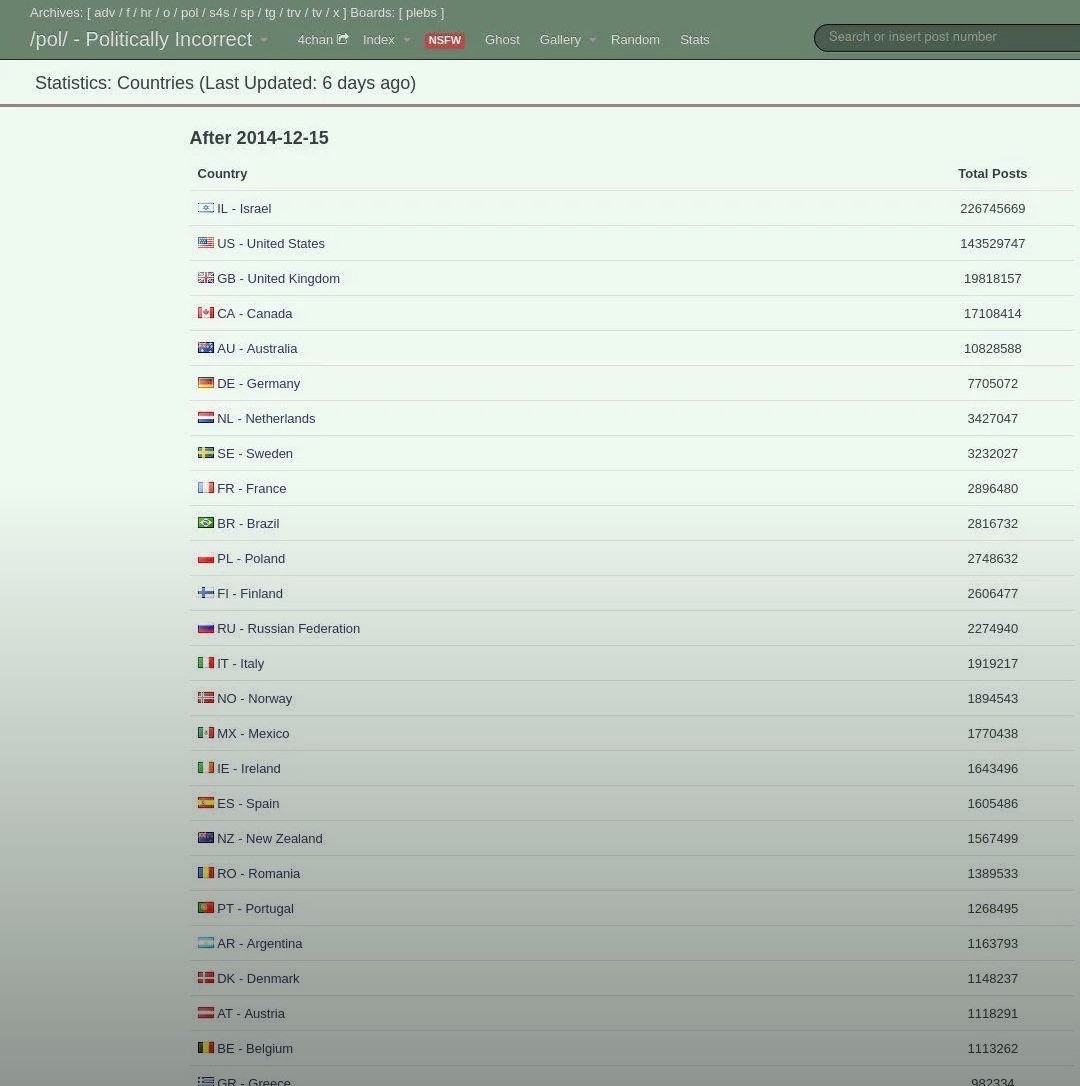The image size is (1080, 1086).
Task: Click the Israel flag icon
Action: pyautogui.click(x=206, y=208)
